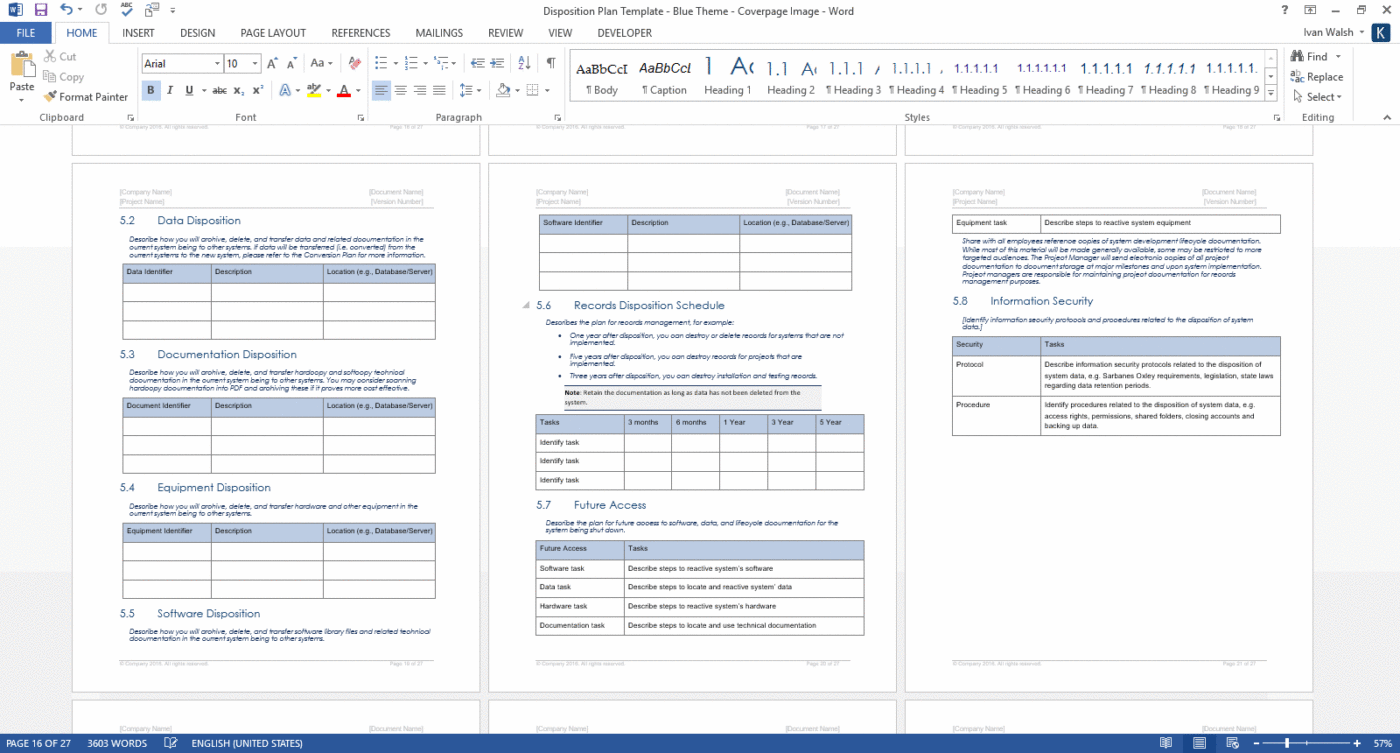Viewport: 1400px width, 753px height.
Task: Apply the Text Highlight Color
Action: (313, 90)
